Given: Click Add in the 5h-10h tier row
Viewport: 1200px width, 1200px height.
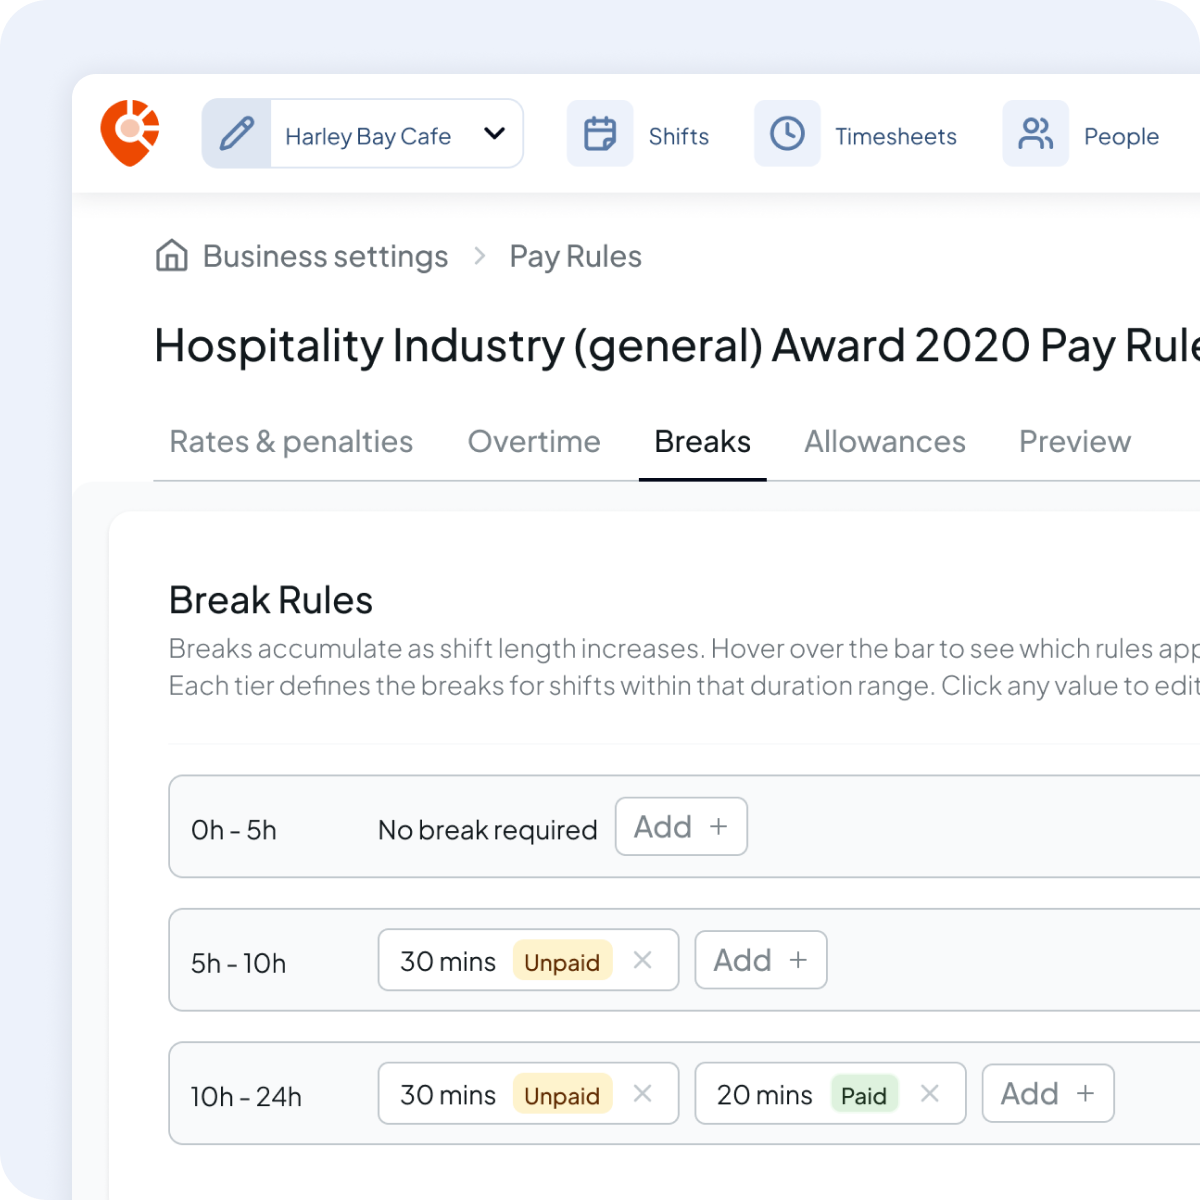Looking at the screenshot, I should pos(760,960).
